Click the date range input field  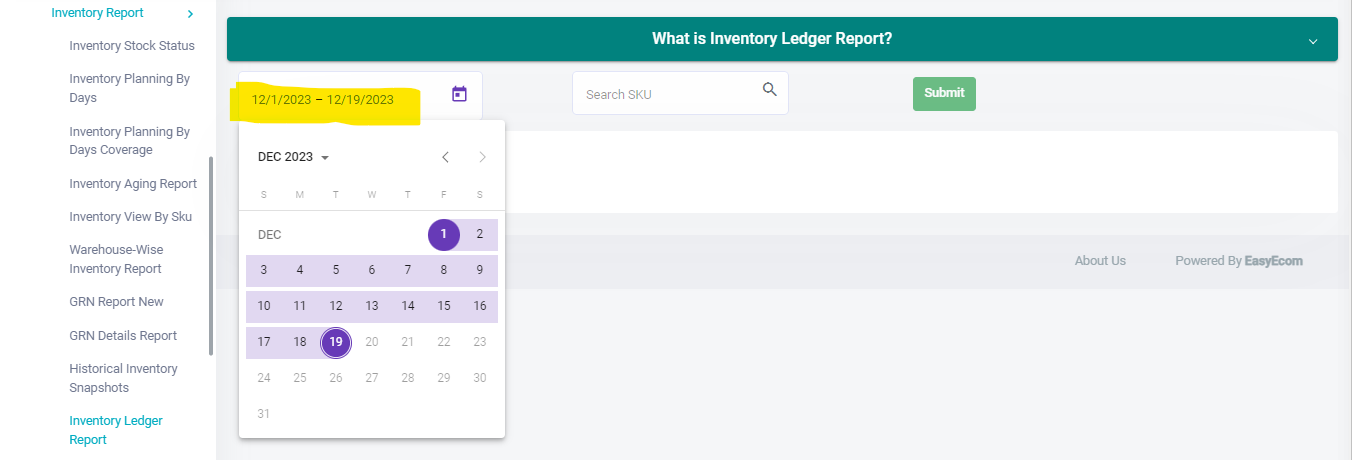[x=360, y=95]
